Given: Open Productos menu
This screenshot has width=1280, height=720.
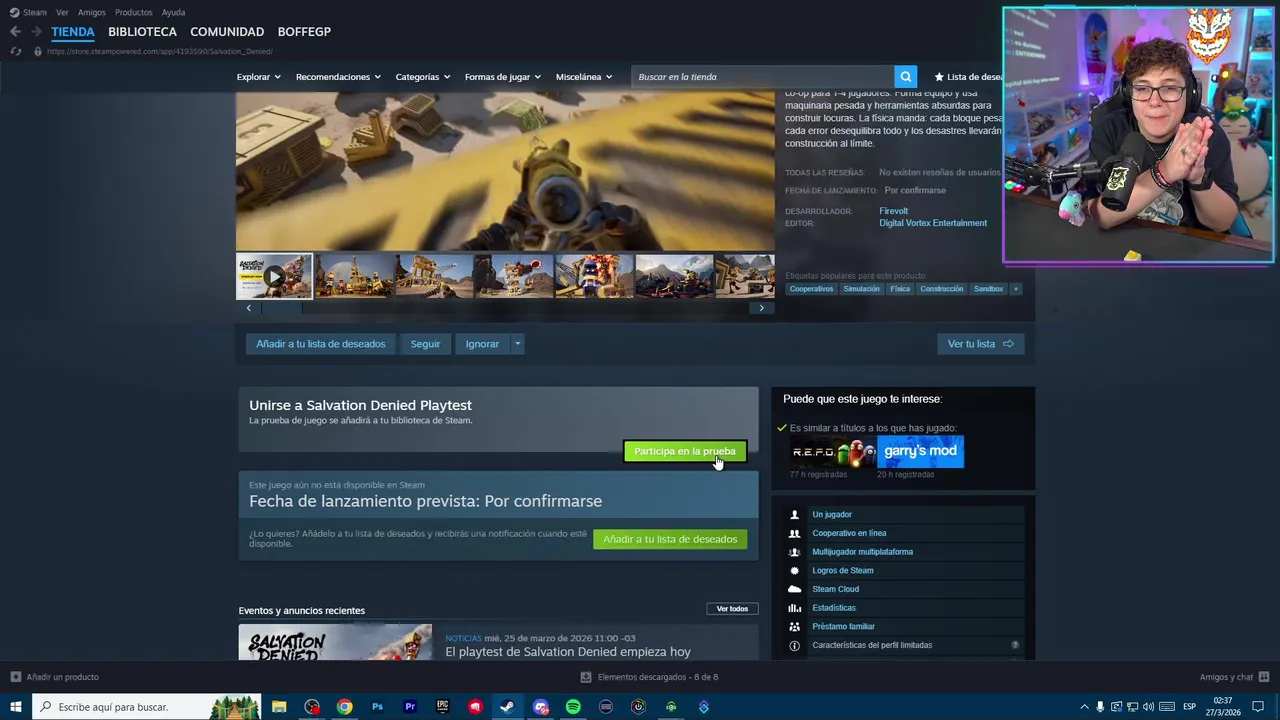Looking at the screenshot, I should pos(134,13).
